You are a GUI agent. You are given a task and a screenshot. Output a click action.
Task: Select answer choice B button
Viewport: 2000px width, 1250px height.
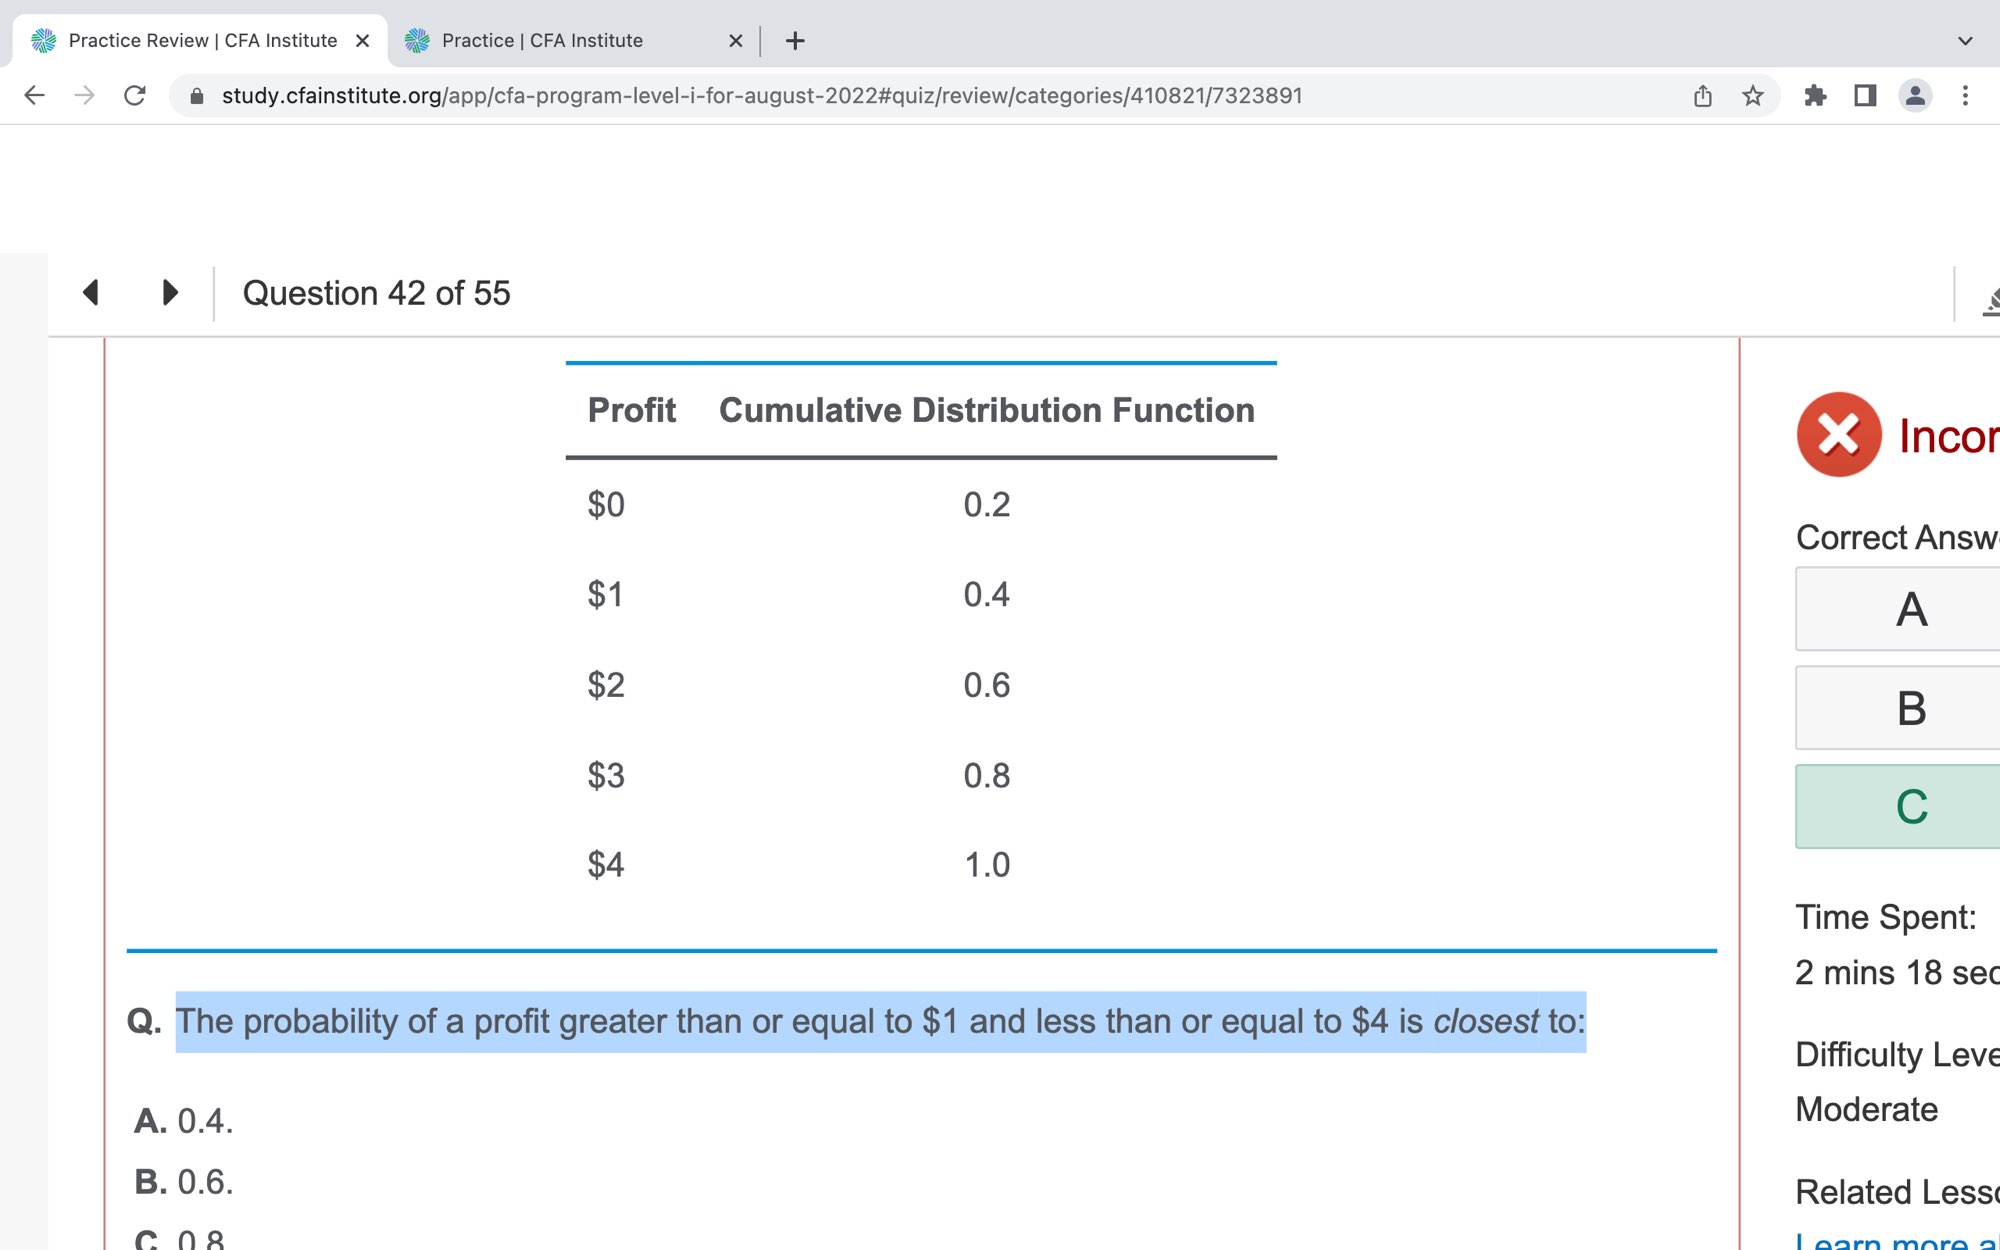pyautogui.click(x=1910, y=708)
